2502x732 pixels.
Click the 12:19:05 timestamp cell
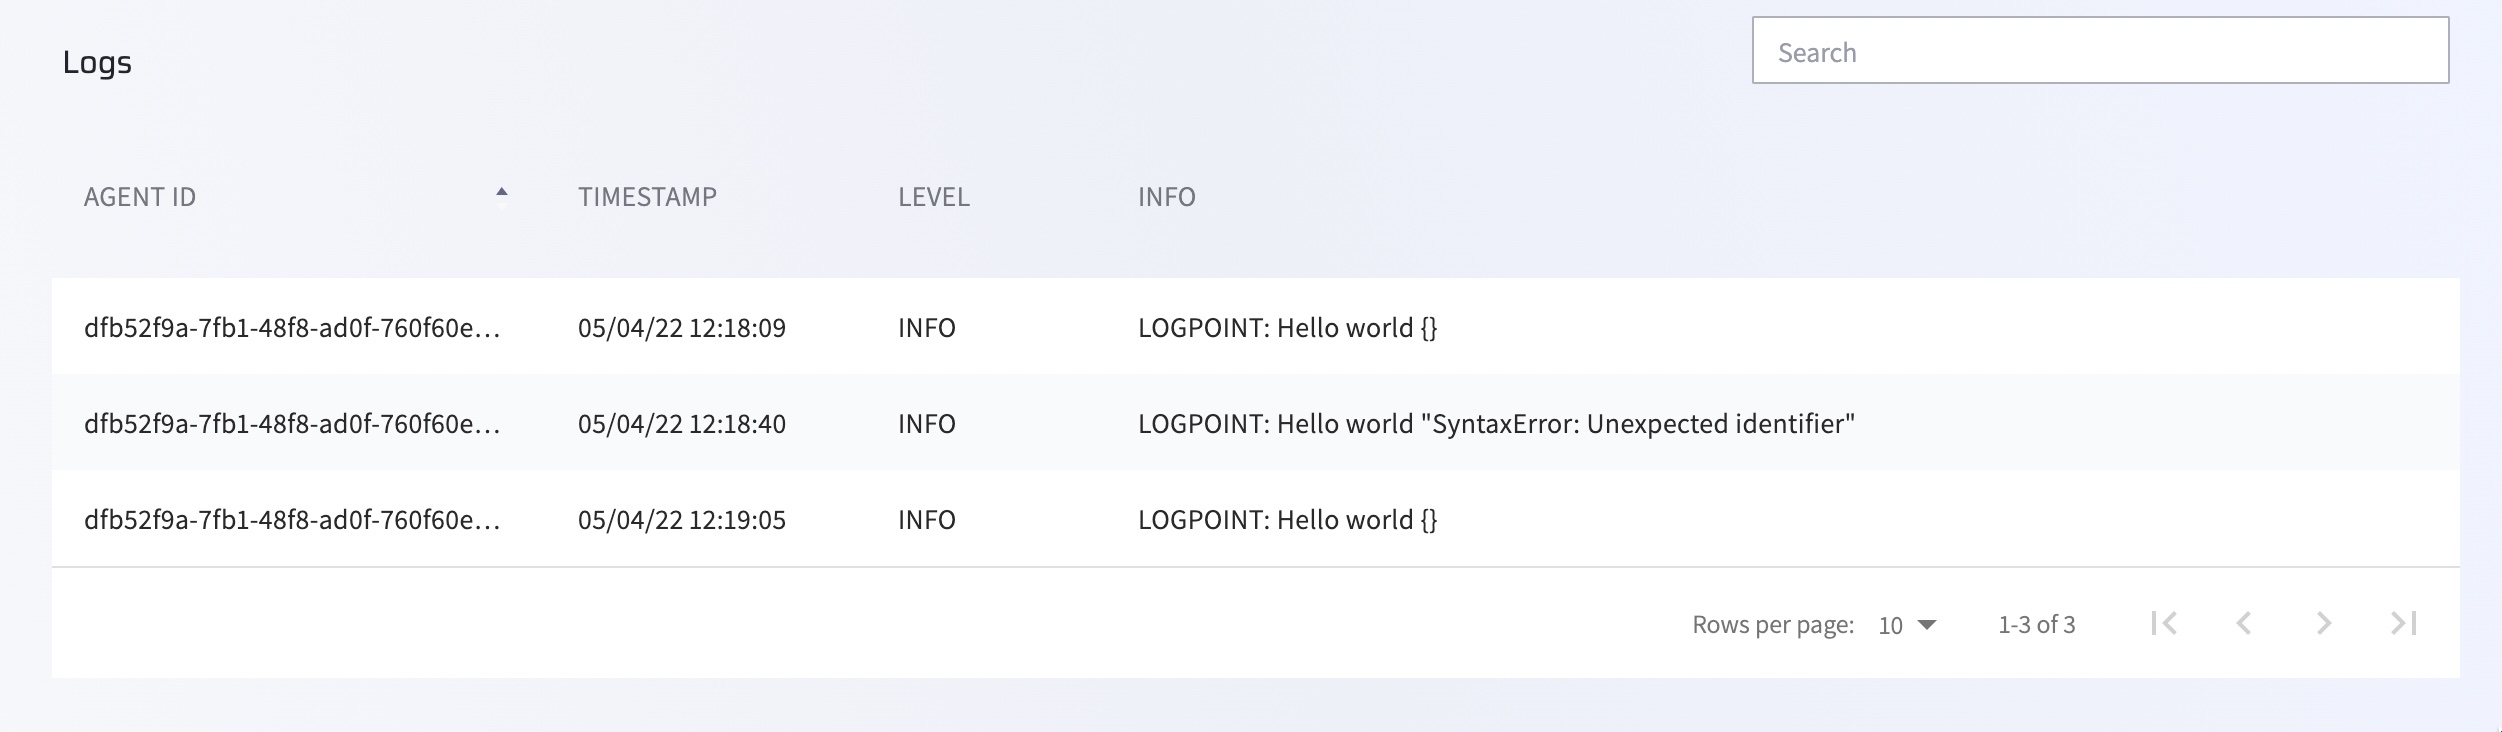pos(681,520)
